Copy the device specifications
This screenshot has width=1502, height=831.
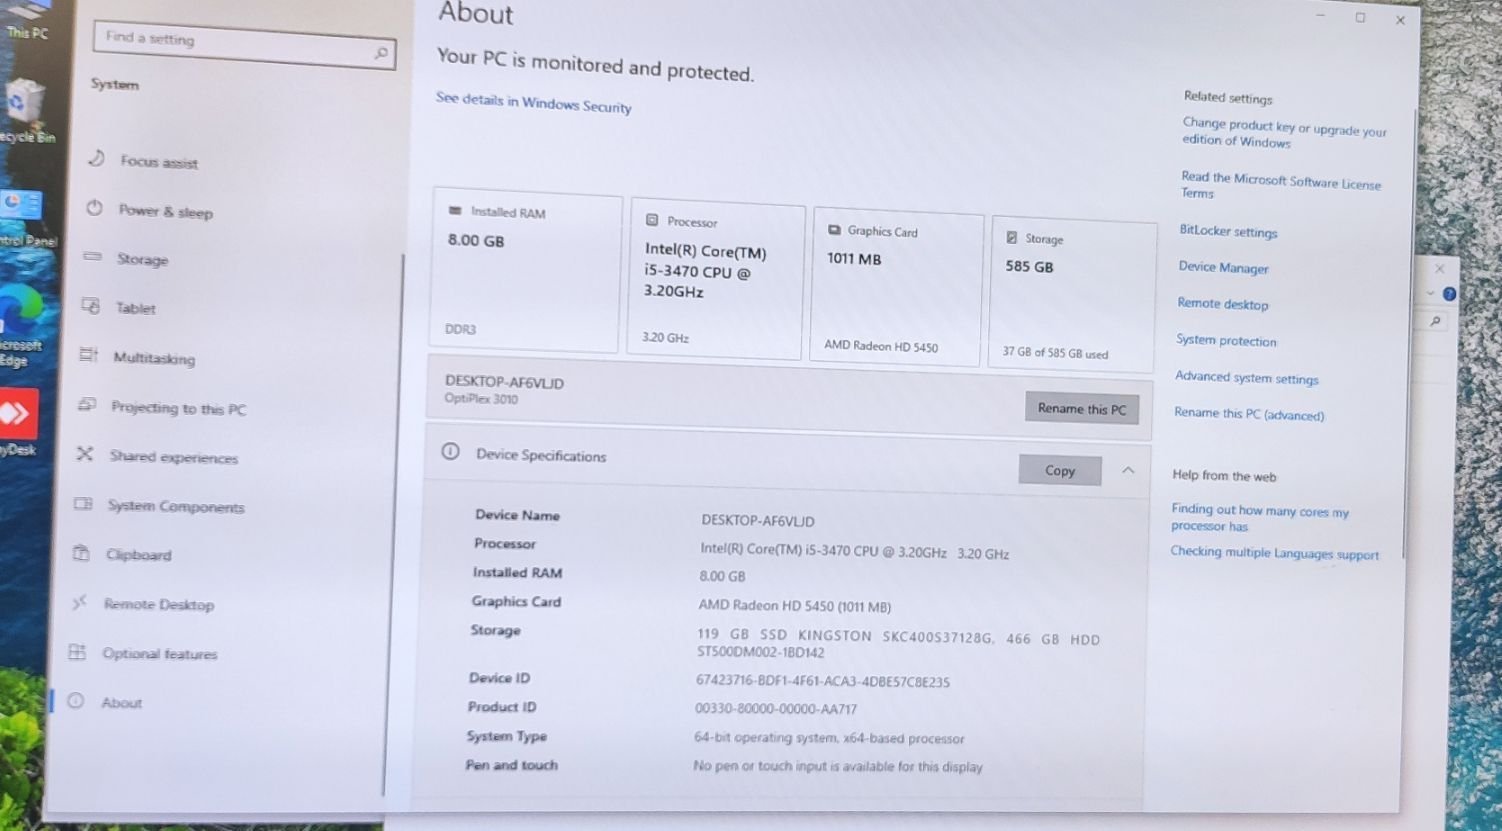[1060, 470]
